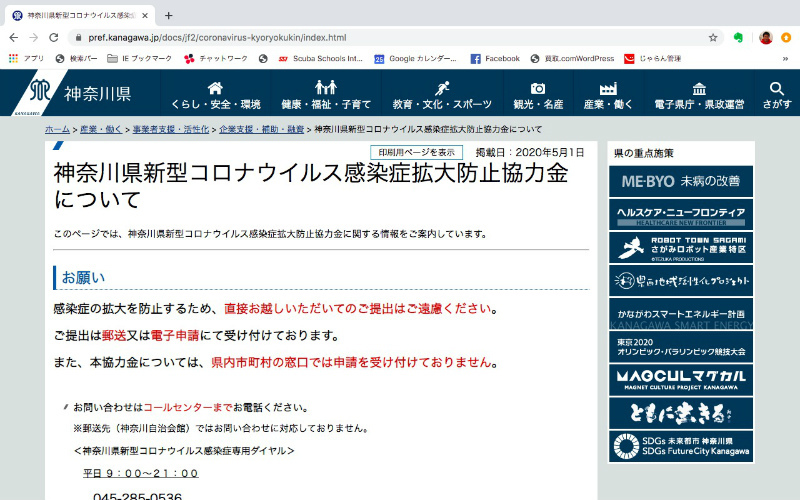Open 観光・名産 menu
Viewport: 800px width, 500px height.
[538, 95]
